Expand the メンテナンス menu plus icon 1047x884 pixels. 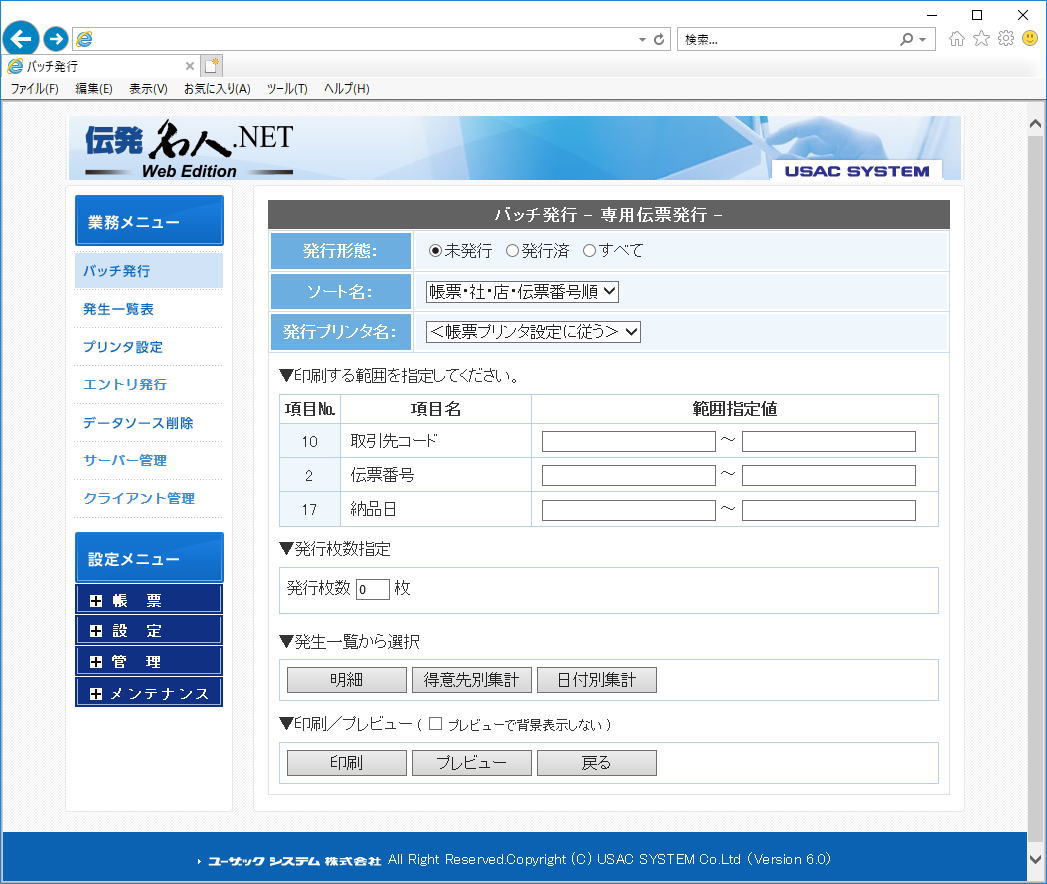pyautogui.click(x=96, y=694)
